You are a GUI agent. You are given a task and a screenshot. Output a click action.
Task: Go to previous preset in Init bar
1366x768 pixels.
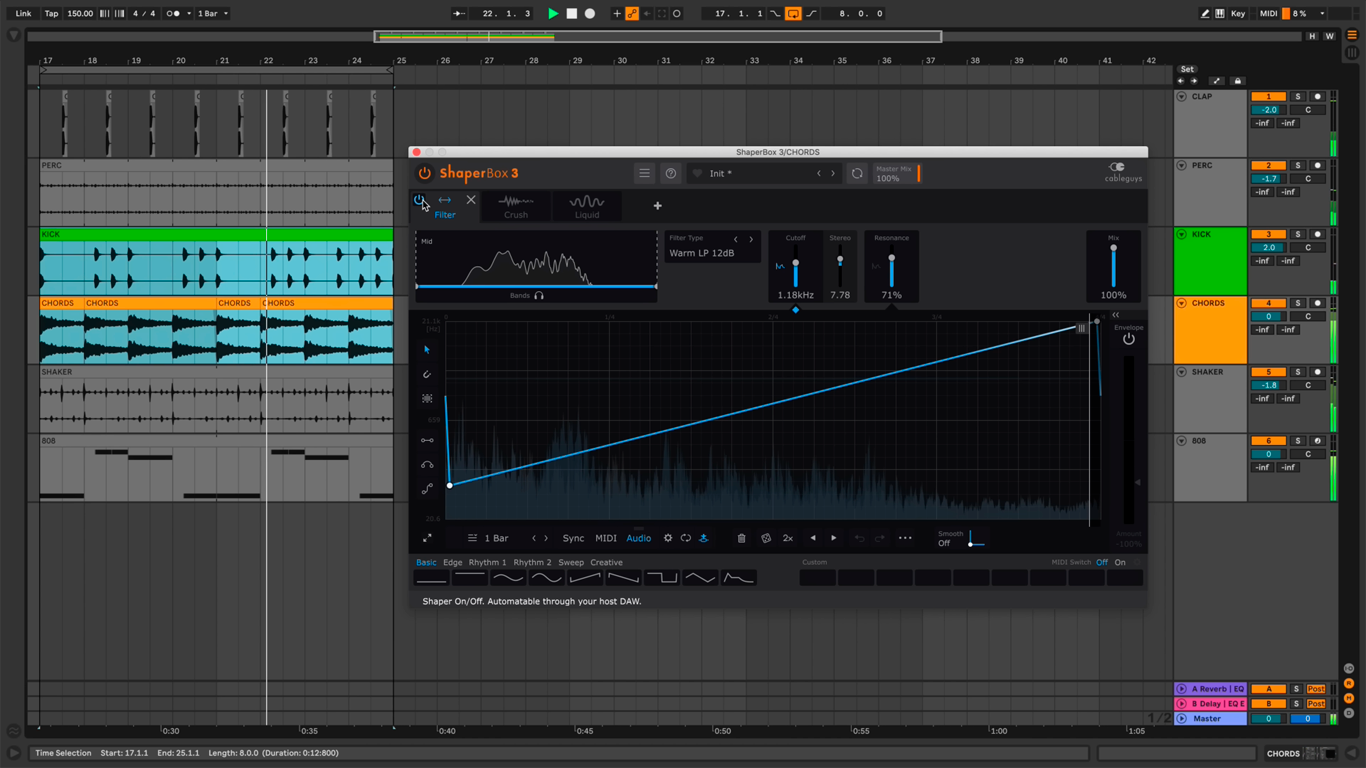click(x=819, y=174)
